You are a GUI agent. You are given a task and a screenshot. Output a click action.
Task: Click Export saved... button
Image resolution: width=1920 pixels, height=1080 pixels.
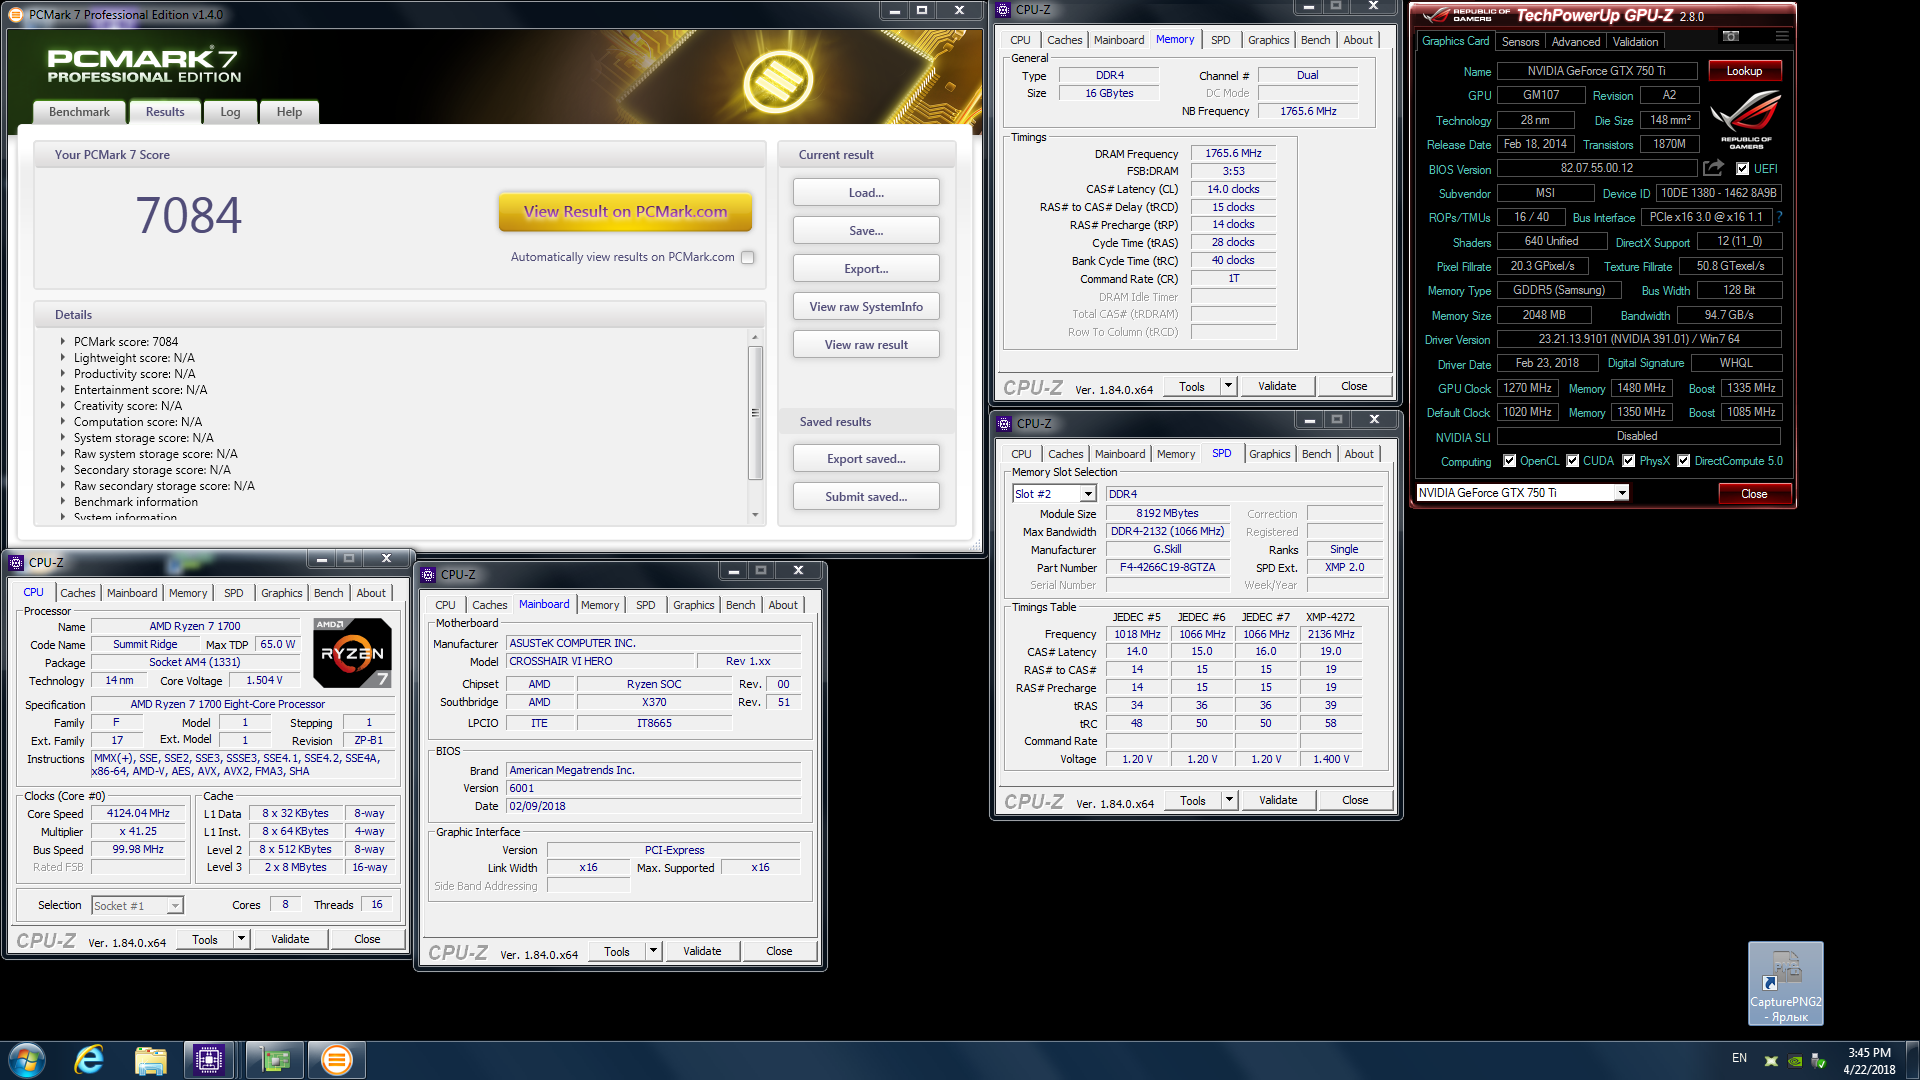pos(866,459)
